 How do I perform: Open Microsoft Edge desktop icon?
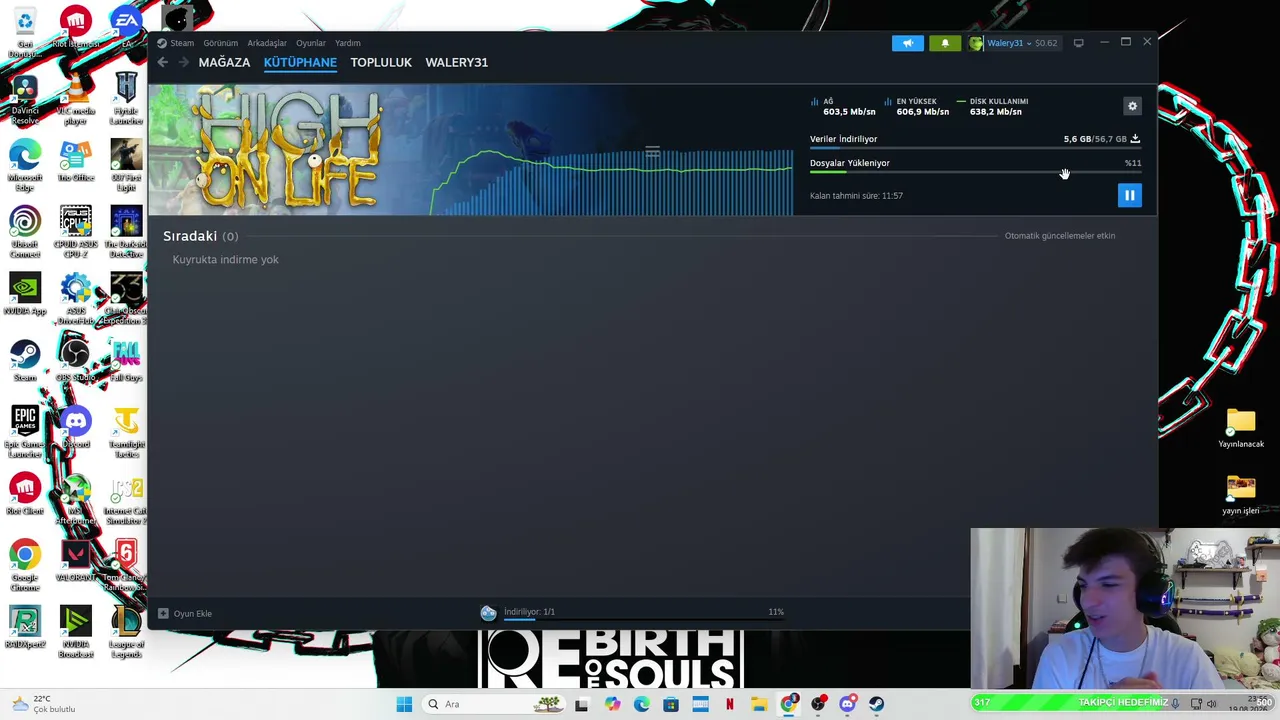pos(25,166)
